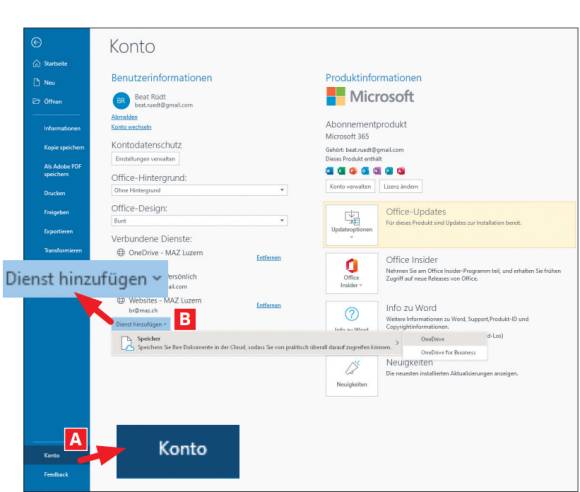The width and height of the screenshot is (580, 492).
Task: Click the Beat Rüdt user name
Action: [150, 97]
